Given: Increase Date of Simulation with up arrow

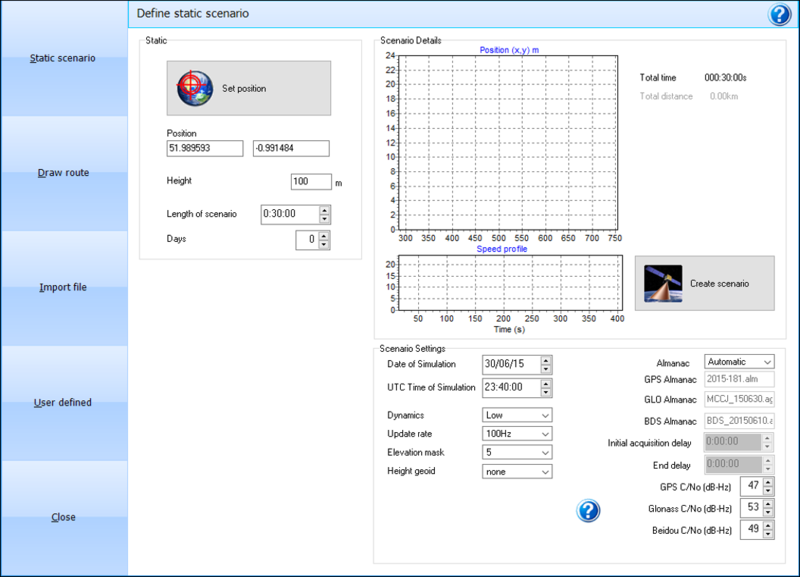Looking at the screenshot, I should point(546,360).
